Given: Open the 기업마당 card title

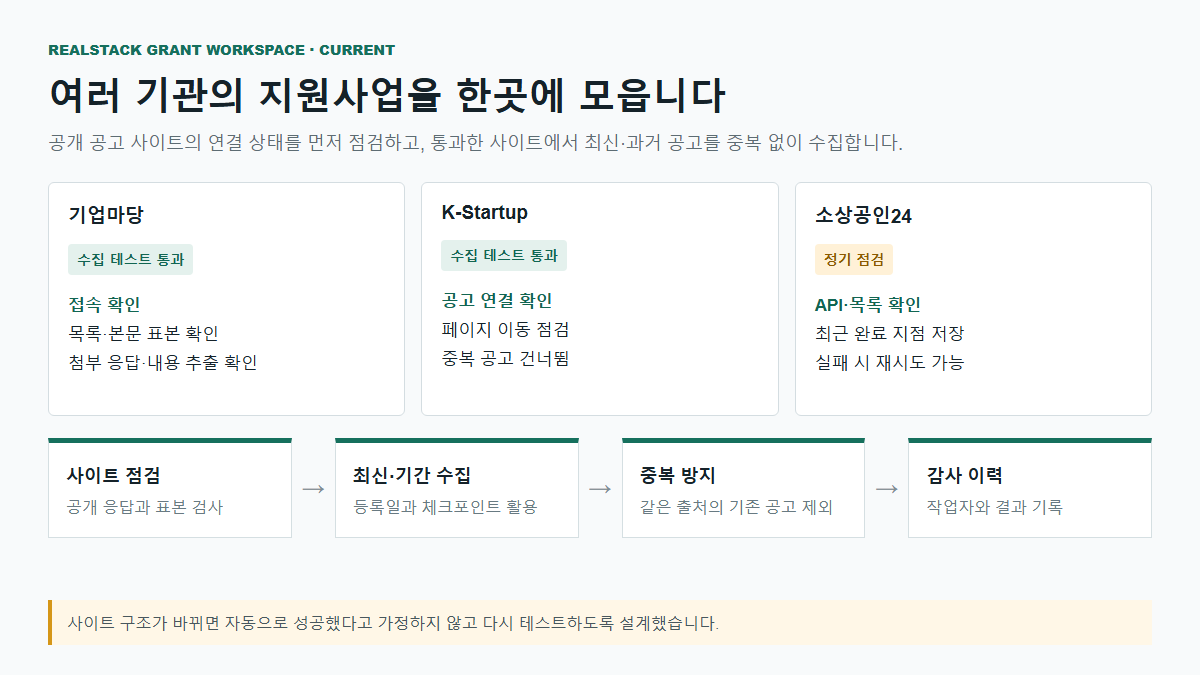Looking at the screenshot, I should [106, 214].
